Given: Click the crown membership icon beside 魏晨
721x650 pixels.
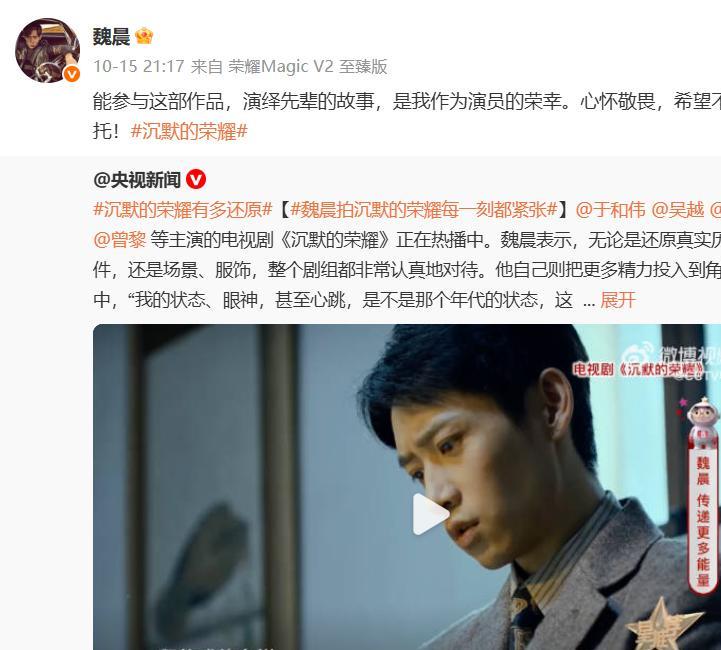Looking at the screenshot, I should click(144, 36).
